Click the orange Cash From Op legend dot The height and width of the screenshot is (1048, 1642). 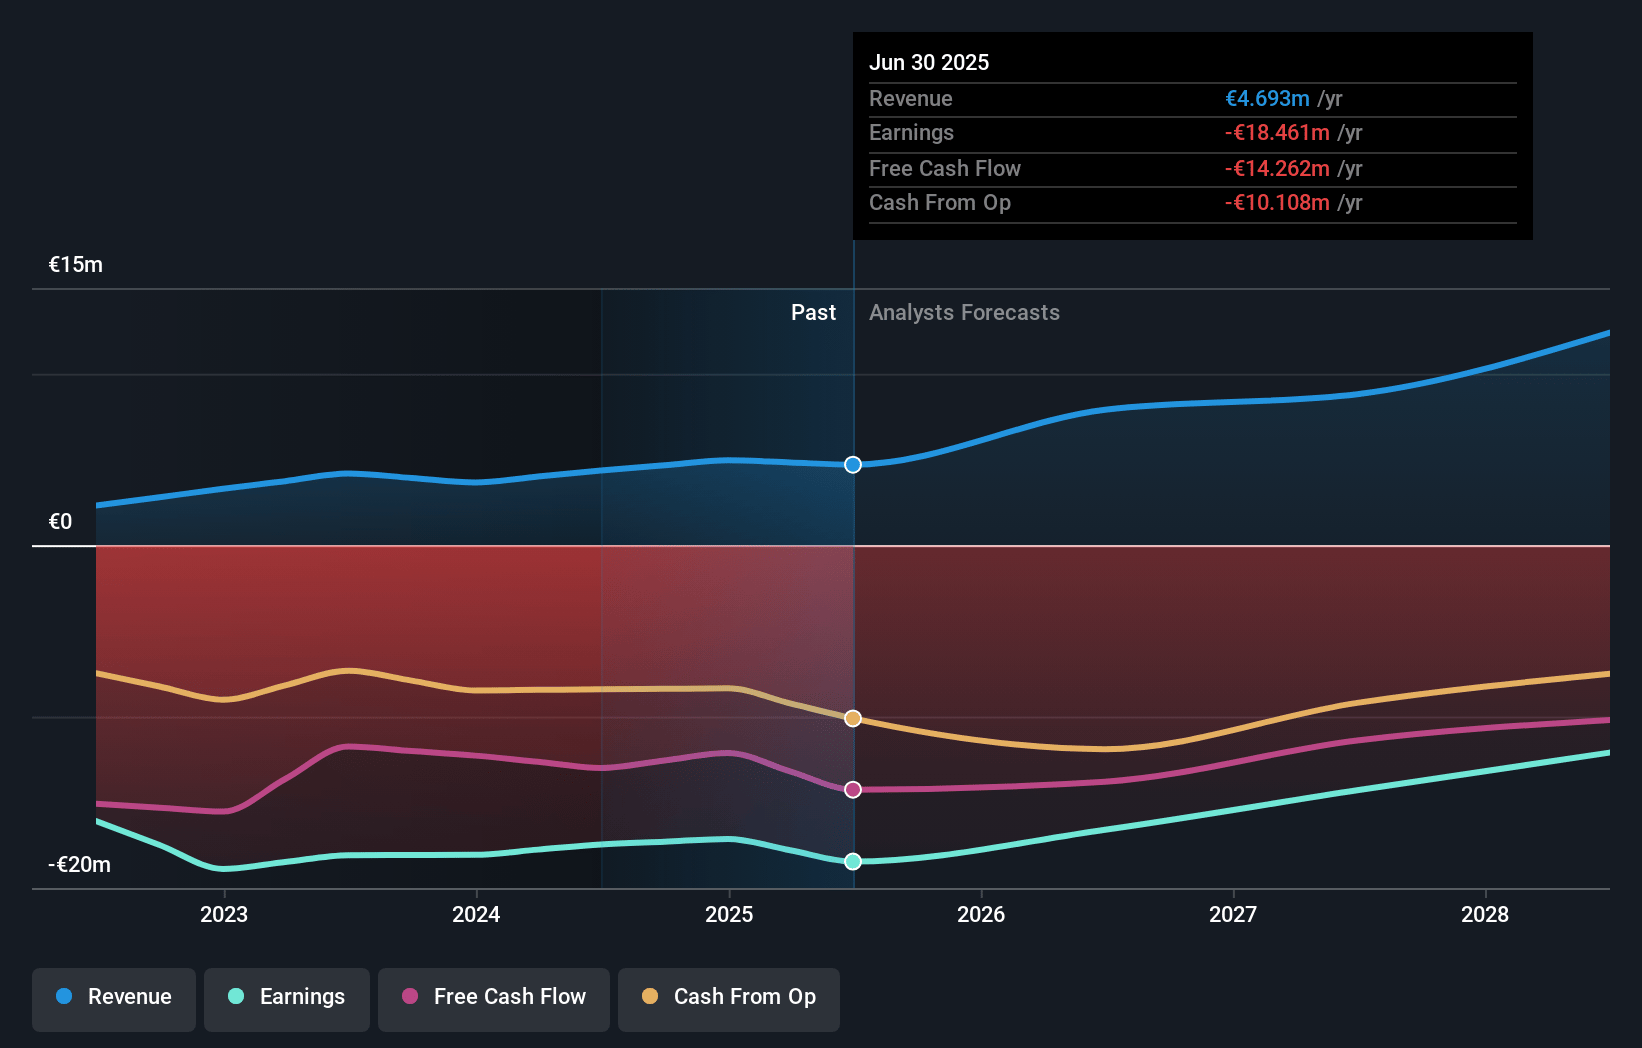(650, 997)
